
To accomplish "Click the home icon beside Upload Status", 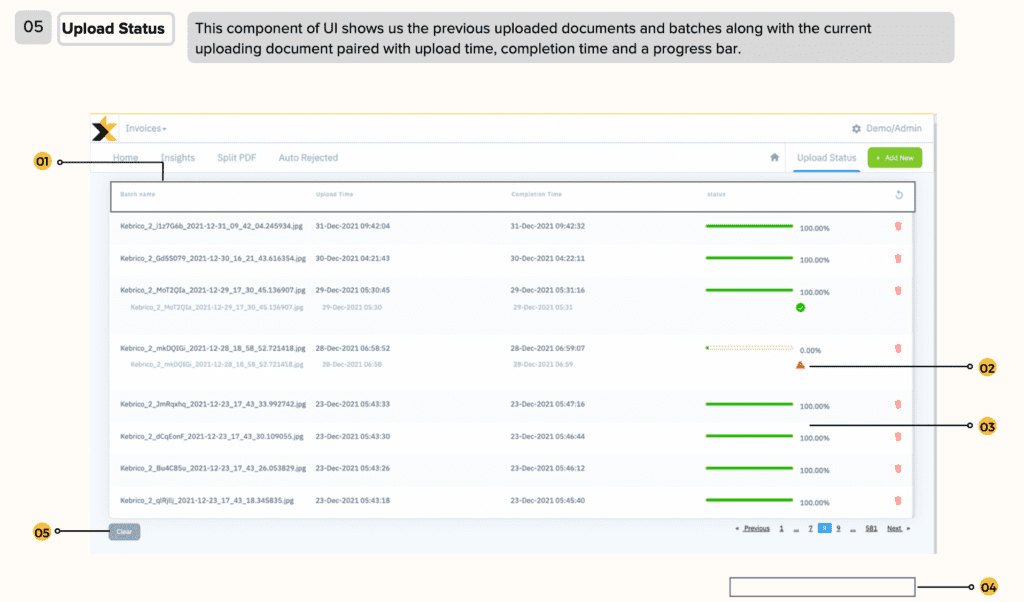I will (774, 158).
